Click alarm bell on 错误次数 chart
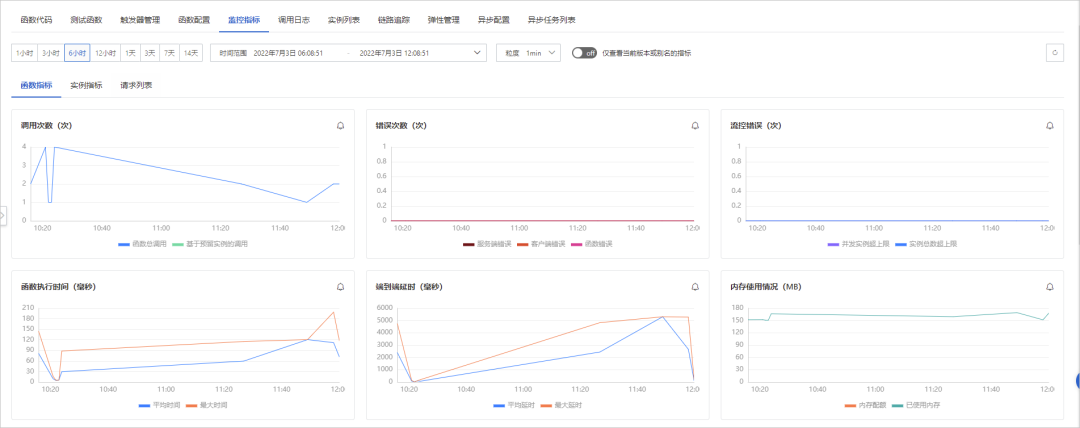The image size is (1080, 428). click(695, 126)
